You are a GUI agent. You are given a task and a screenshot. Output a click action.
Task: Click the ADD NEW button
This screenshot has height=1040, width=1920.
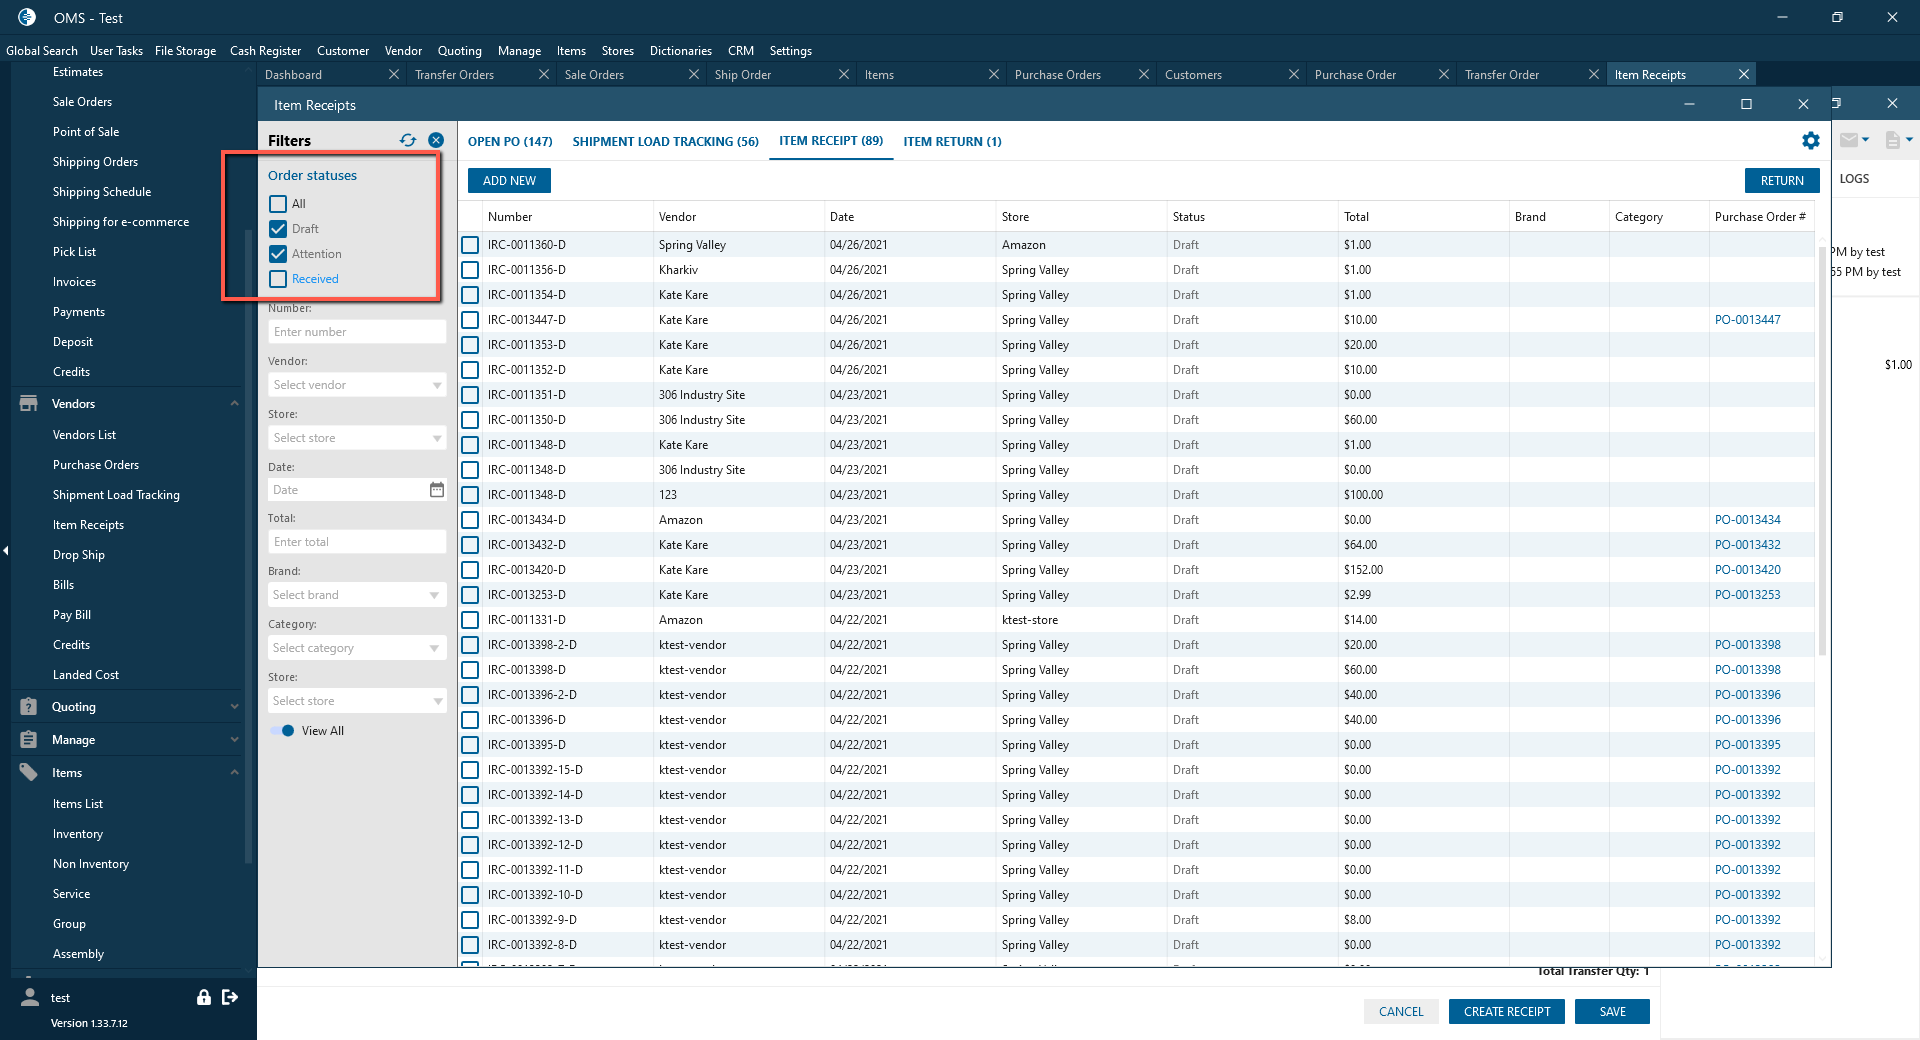509,181
